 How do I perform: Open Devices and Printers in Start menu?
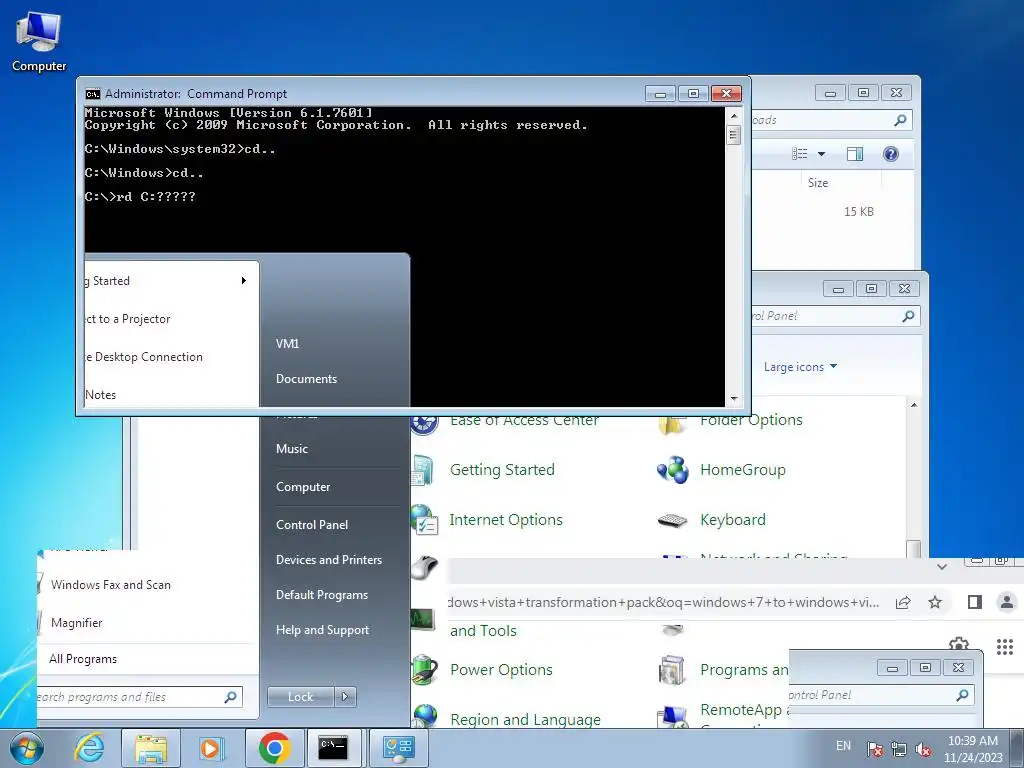click(x=329, y=560)
